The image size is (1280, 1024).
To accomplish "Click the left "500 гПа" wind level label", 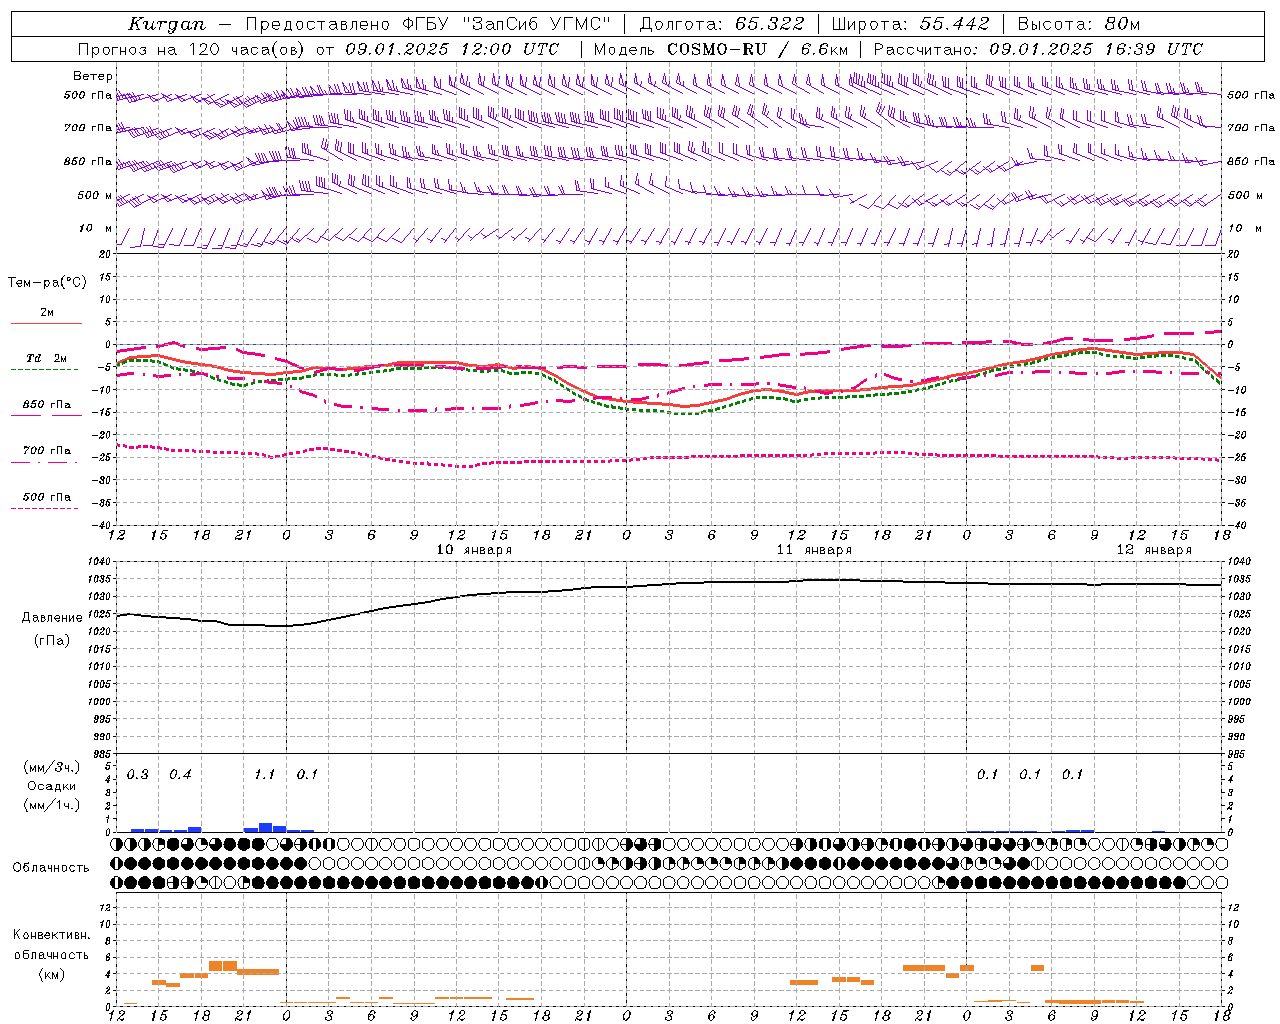I will 88,95.
